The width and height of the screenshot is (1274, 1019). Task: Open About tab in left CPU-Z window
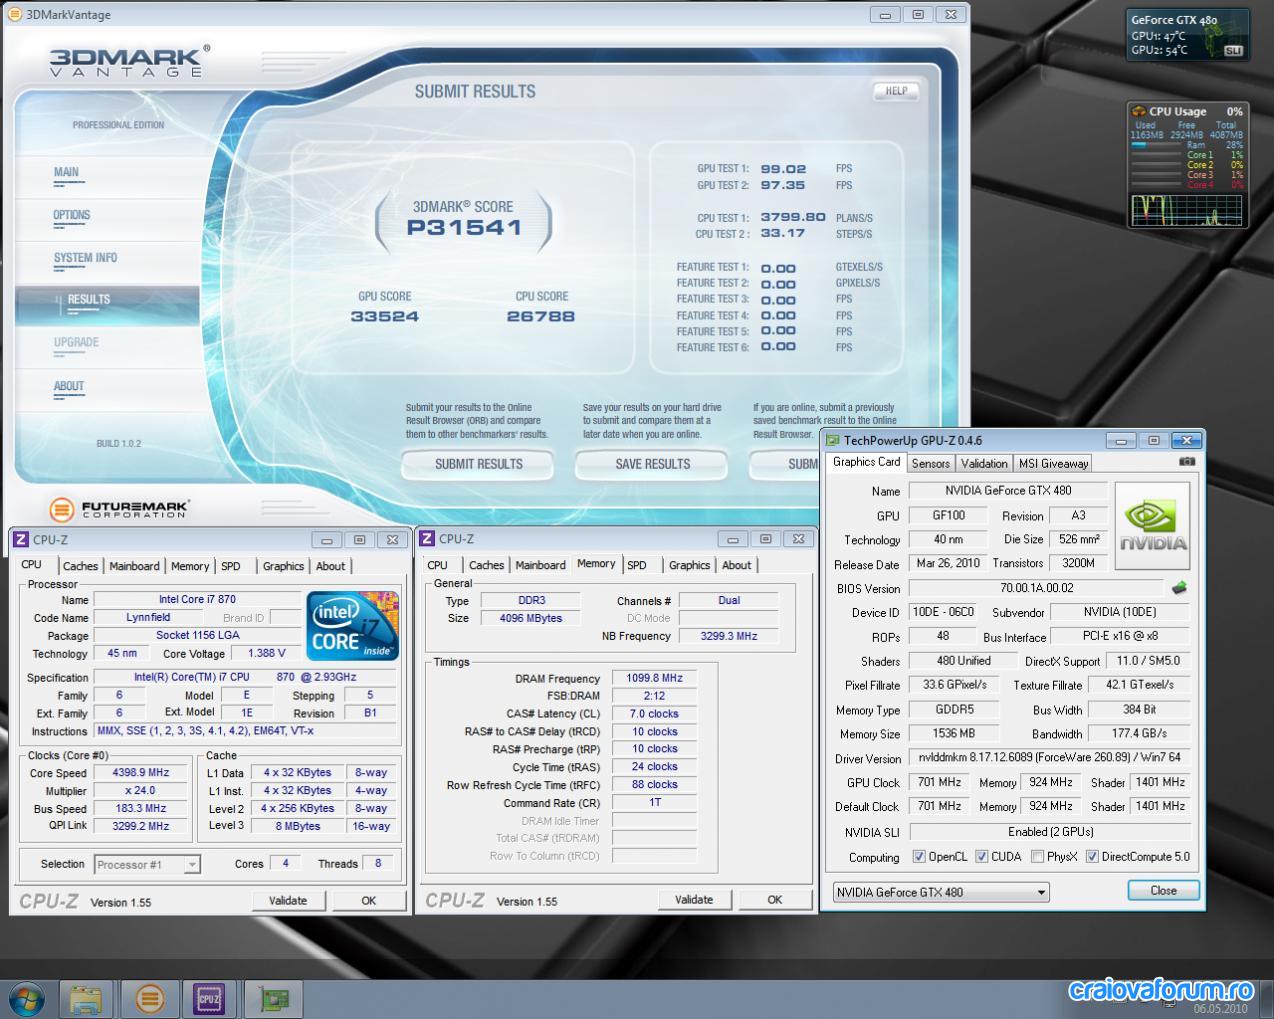coord(330,566)
